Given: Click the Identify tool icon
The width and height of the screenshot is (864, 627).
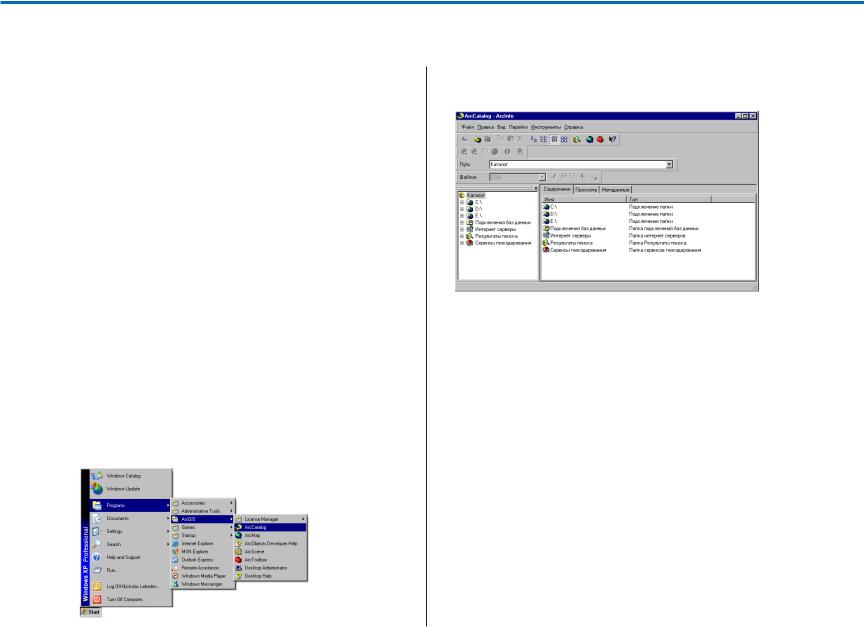Looking at the screenshot, I should 507,152.
